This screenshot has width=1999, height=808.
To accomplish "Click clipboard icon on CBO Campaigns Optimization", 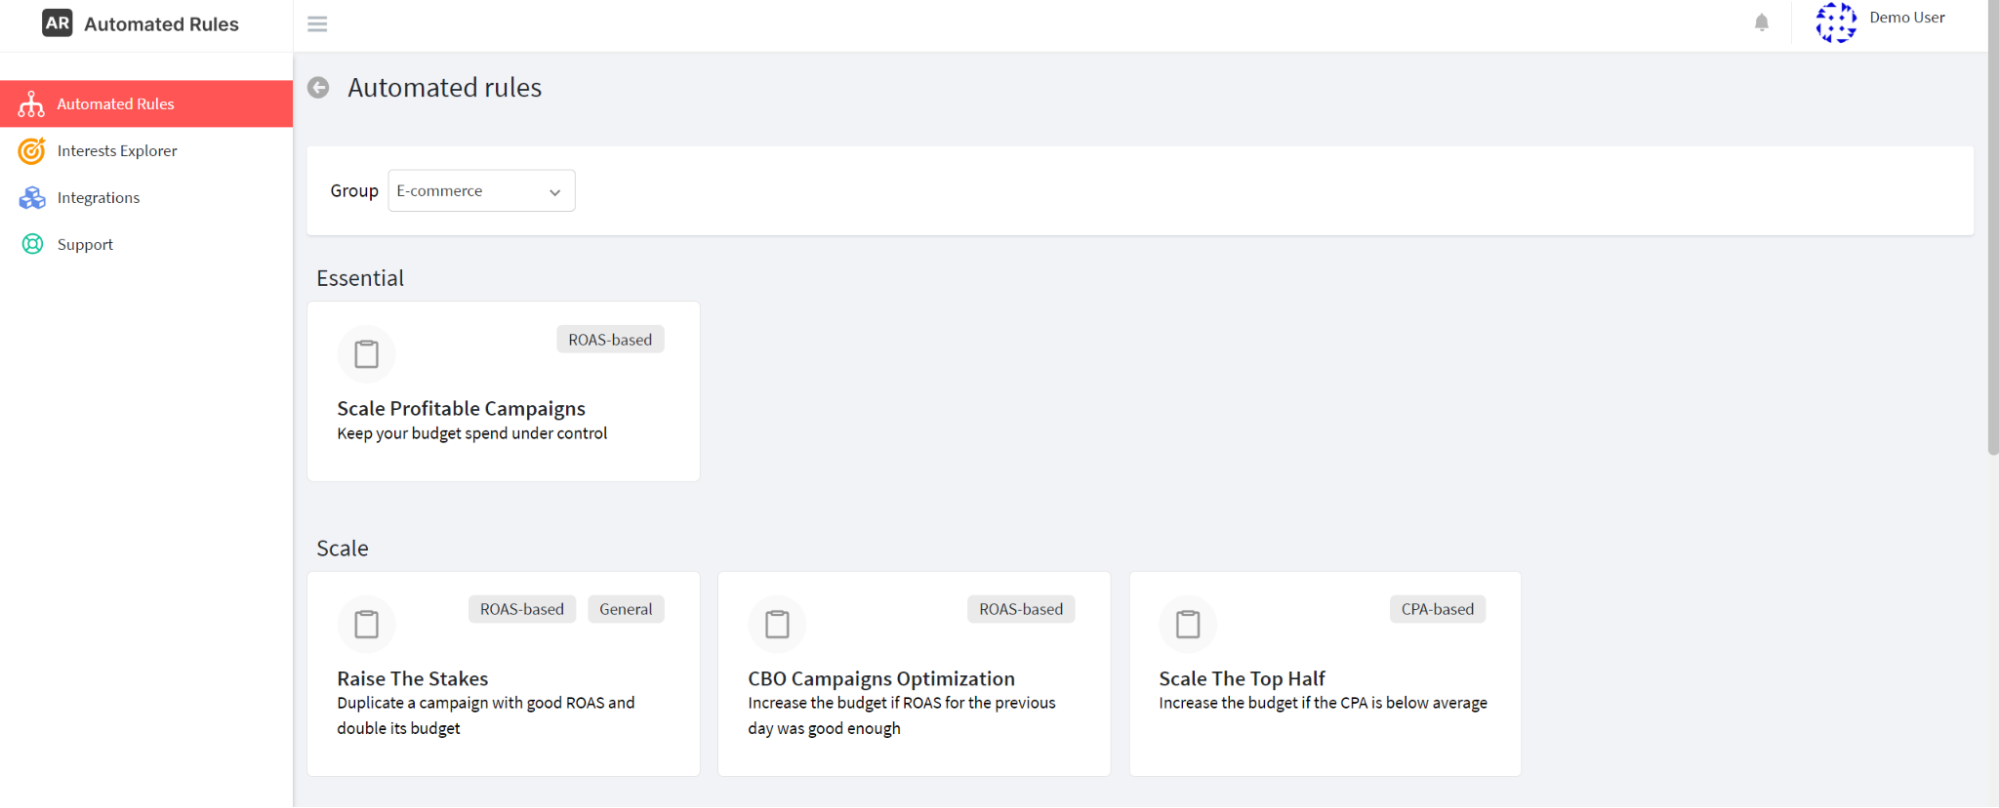I will pyautogui.click(x=777, y=624).
